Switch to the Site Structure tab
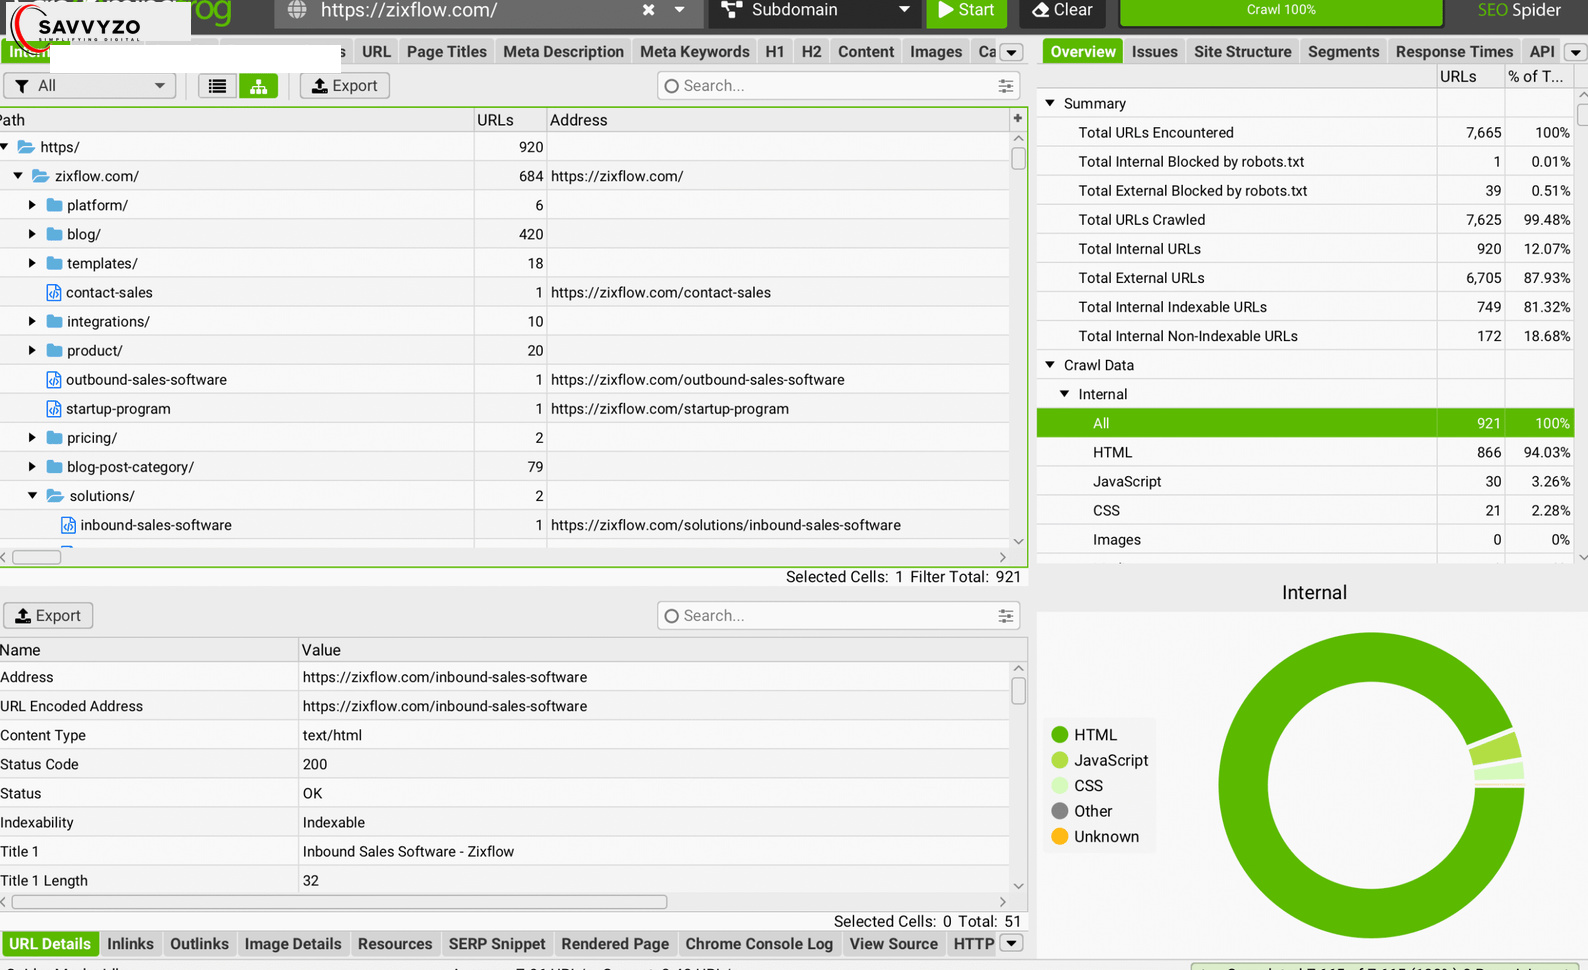The height and width of the screenshot is (970, 1588). click(1242, 52)
